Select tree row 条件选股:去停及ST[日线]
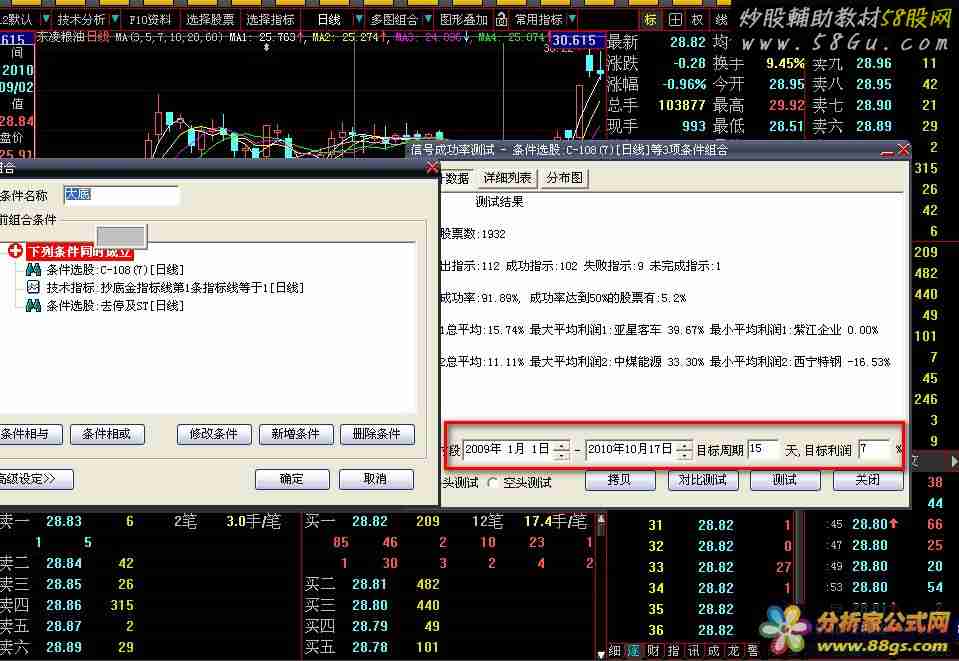 click(x=115, y=305)
